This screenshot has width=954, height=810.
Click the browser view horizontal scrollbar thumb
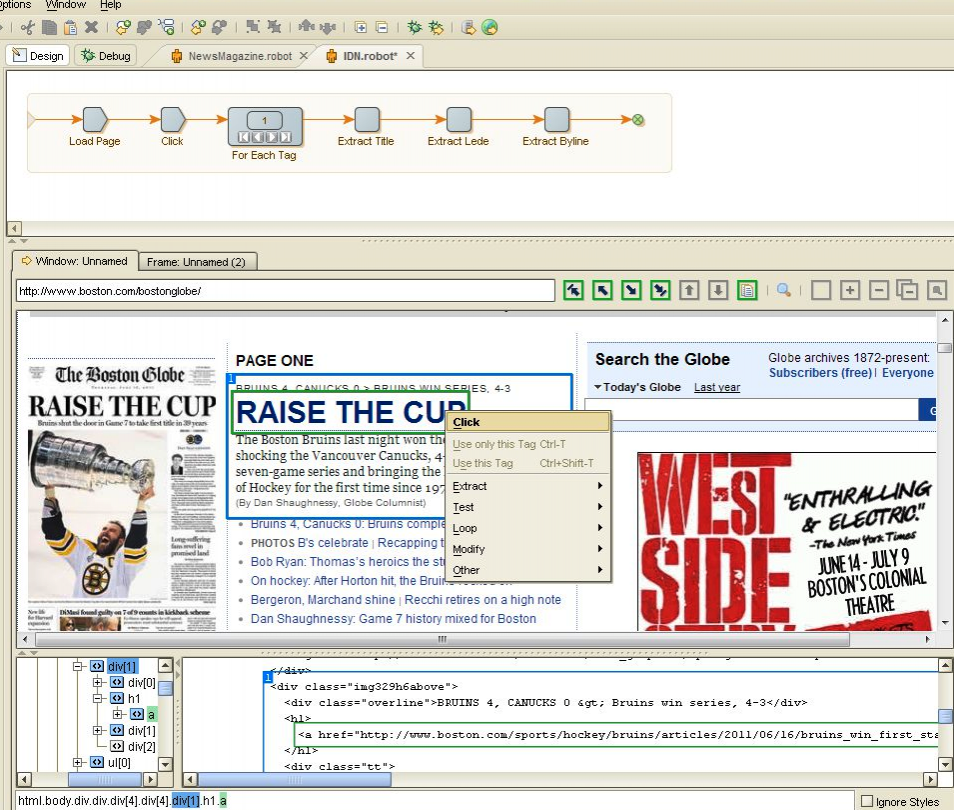pyautogui.click(x=442, y=639)
